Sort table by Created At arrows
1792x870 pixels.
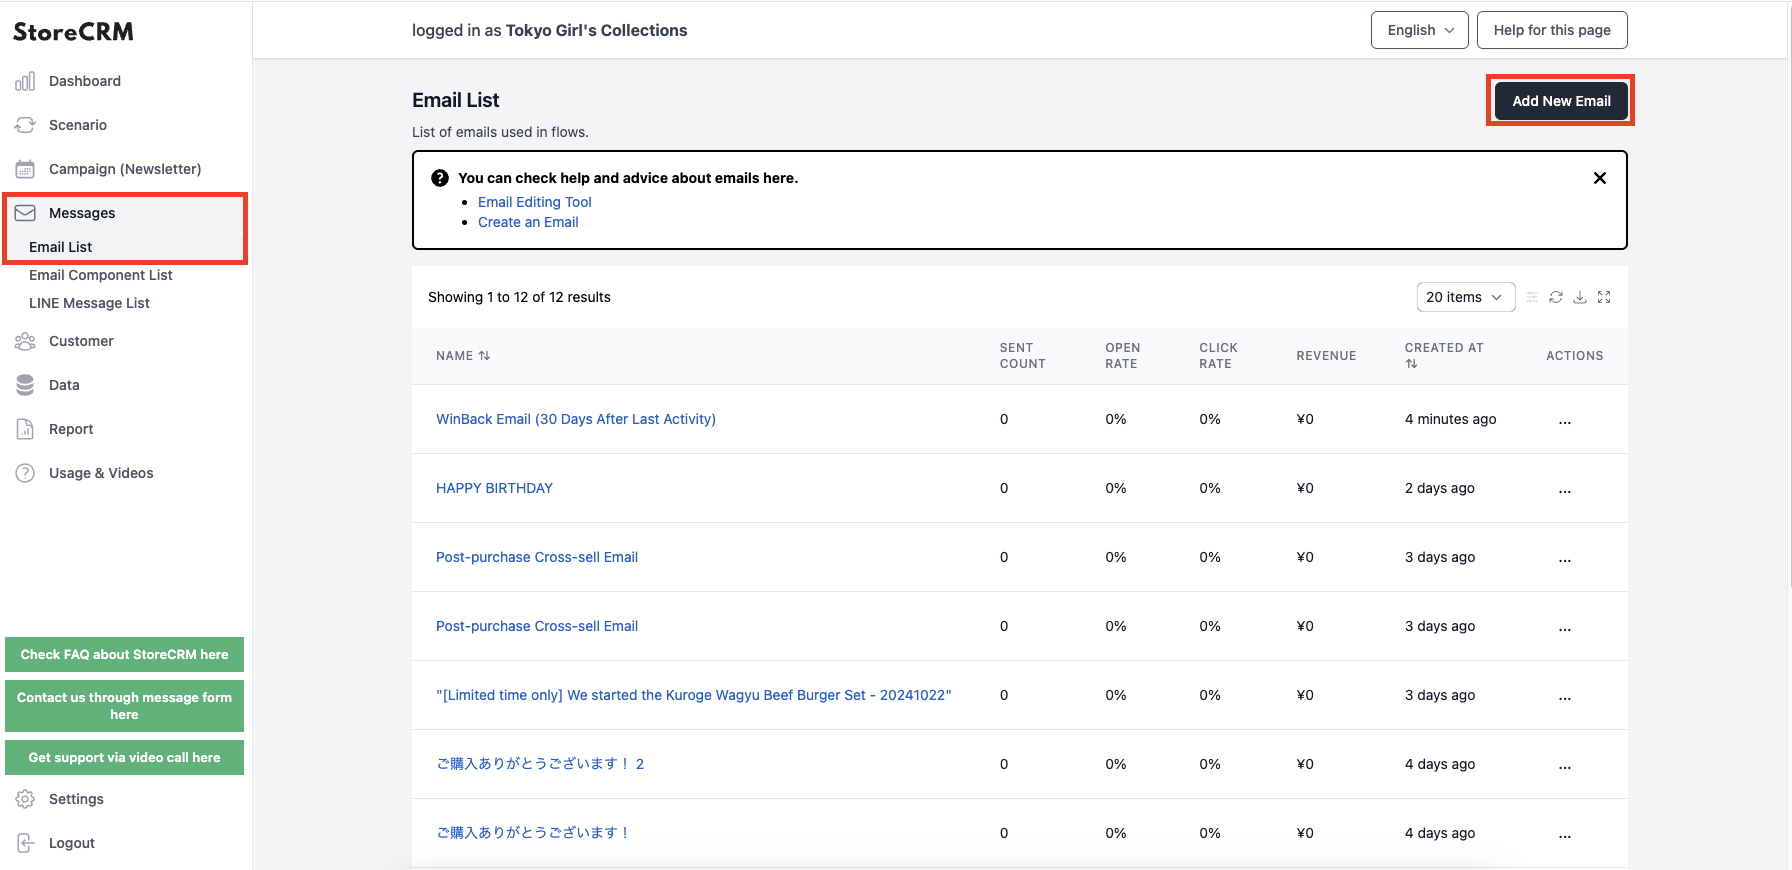[x=1411, y=364]
